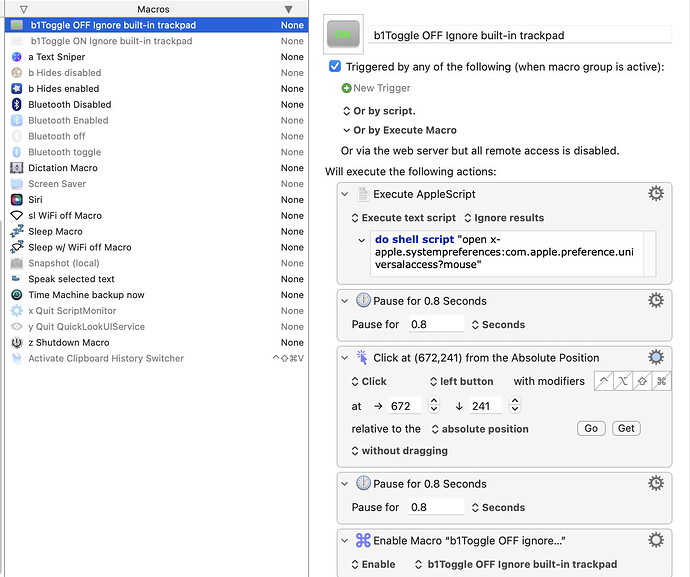The height and width of the screenshot is (577, 690).
Task: Click the Siri macro icon
Action: tap(17, 199)
